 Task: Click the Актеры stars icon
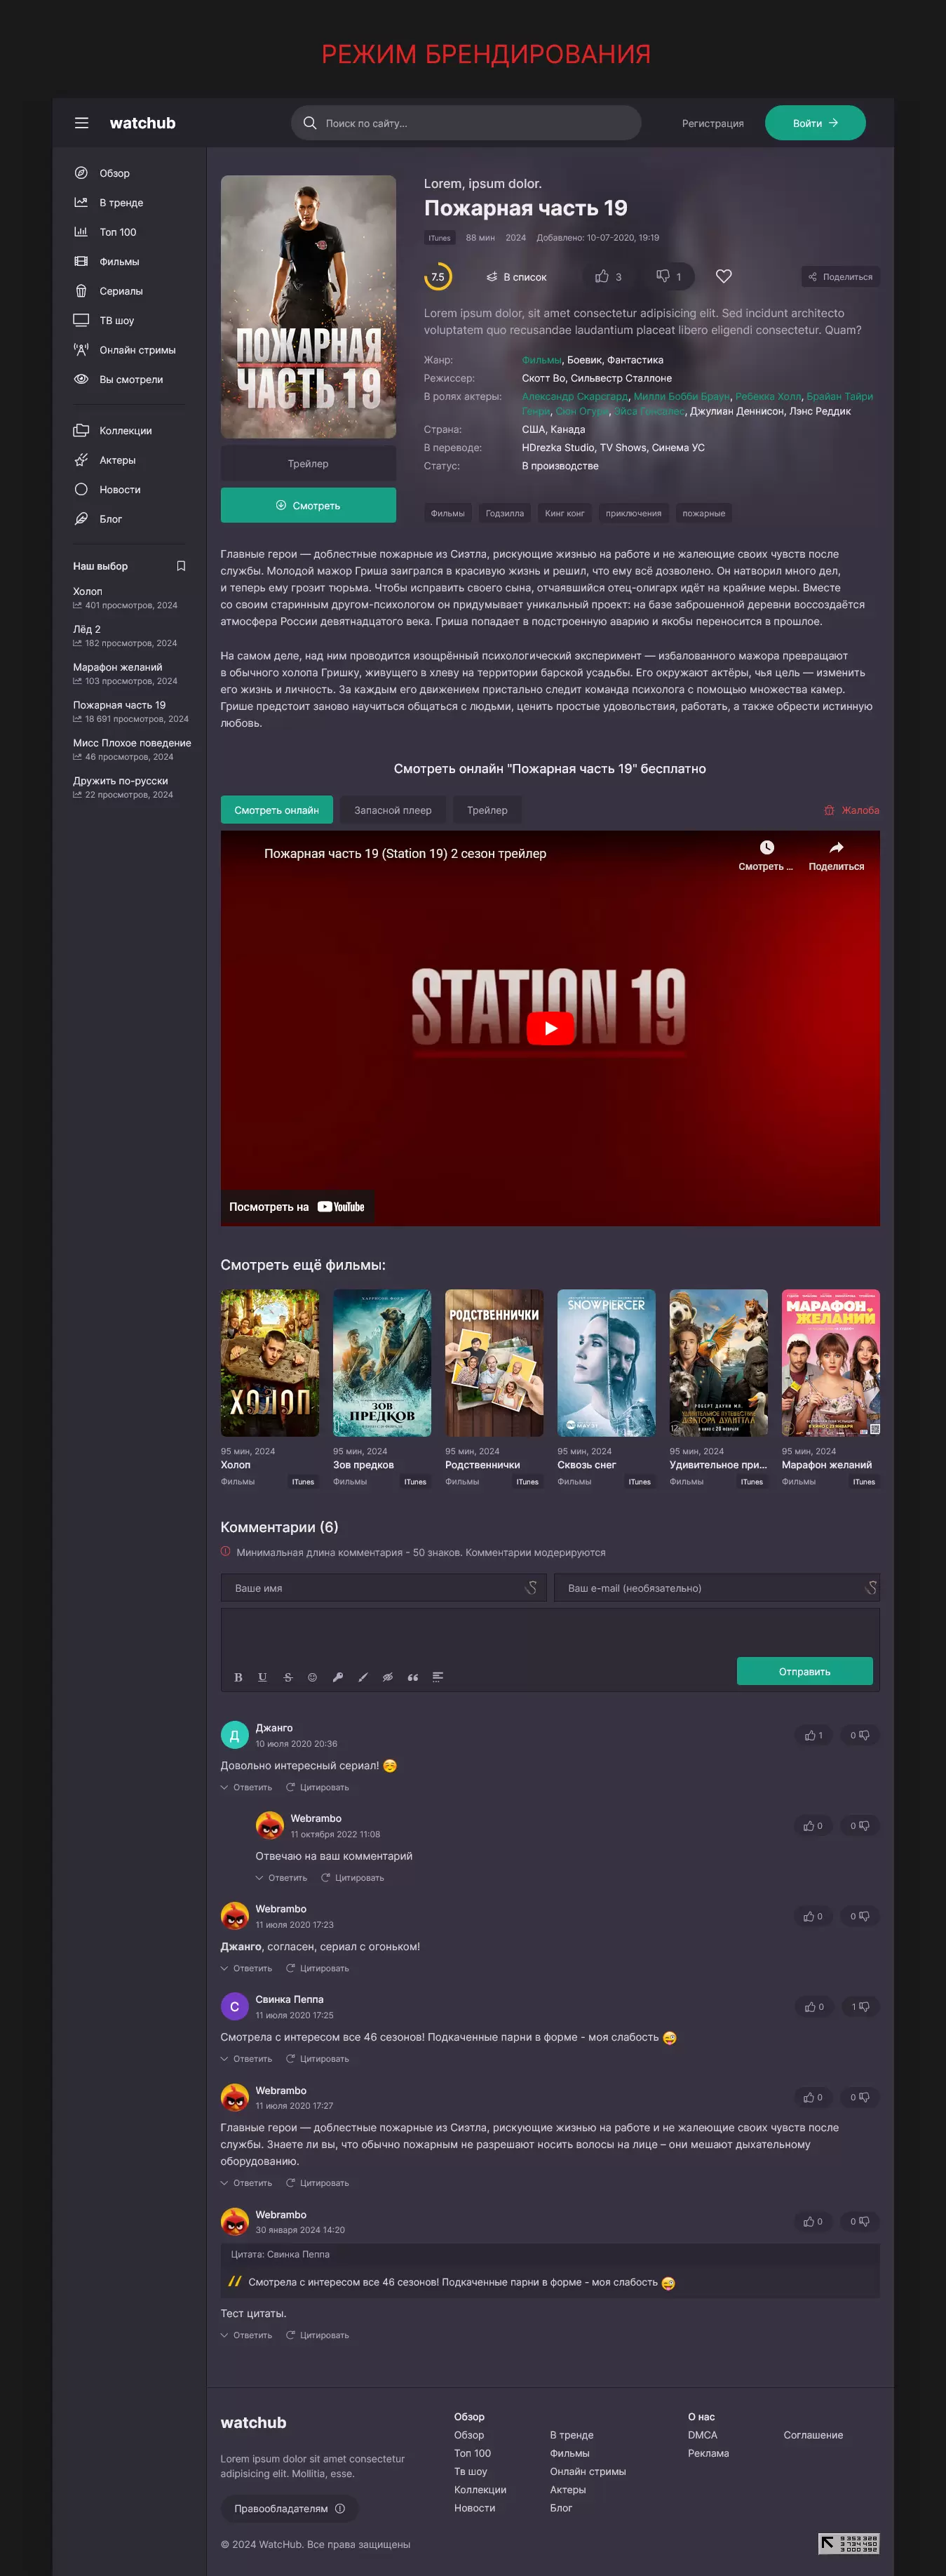click(x=81, y=460)
